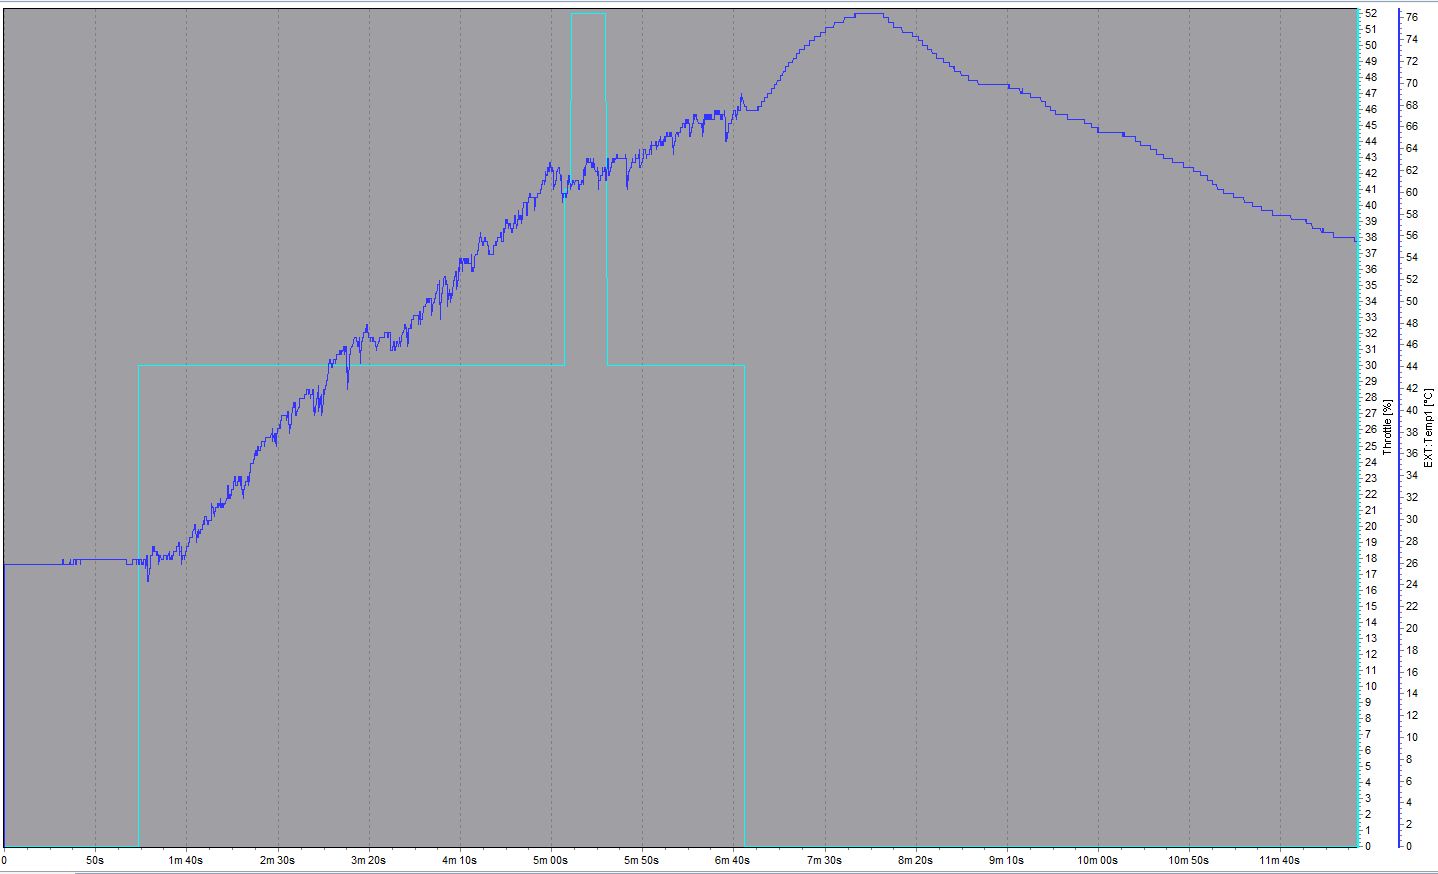Select the 5m 00s time marker
This screenshot has height=874, width=1438.
click(550, 859)
